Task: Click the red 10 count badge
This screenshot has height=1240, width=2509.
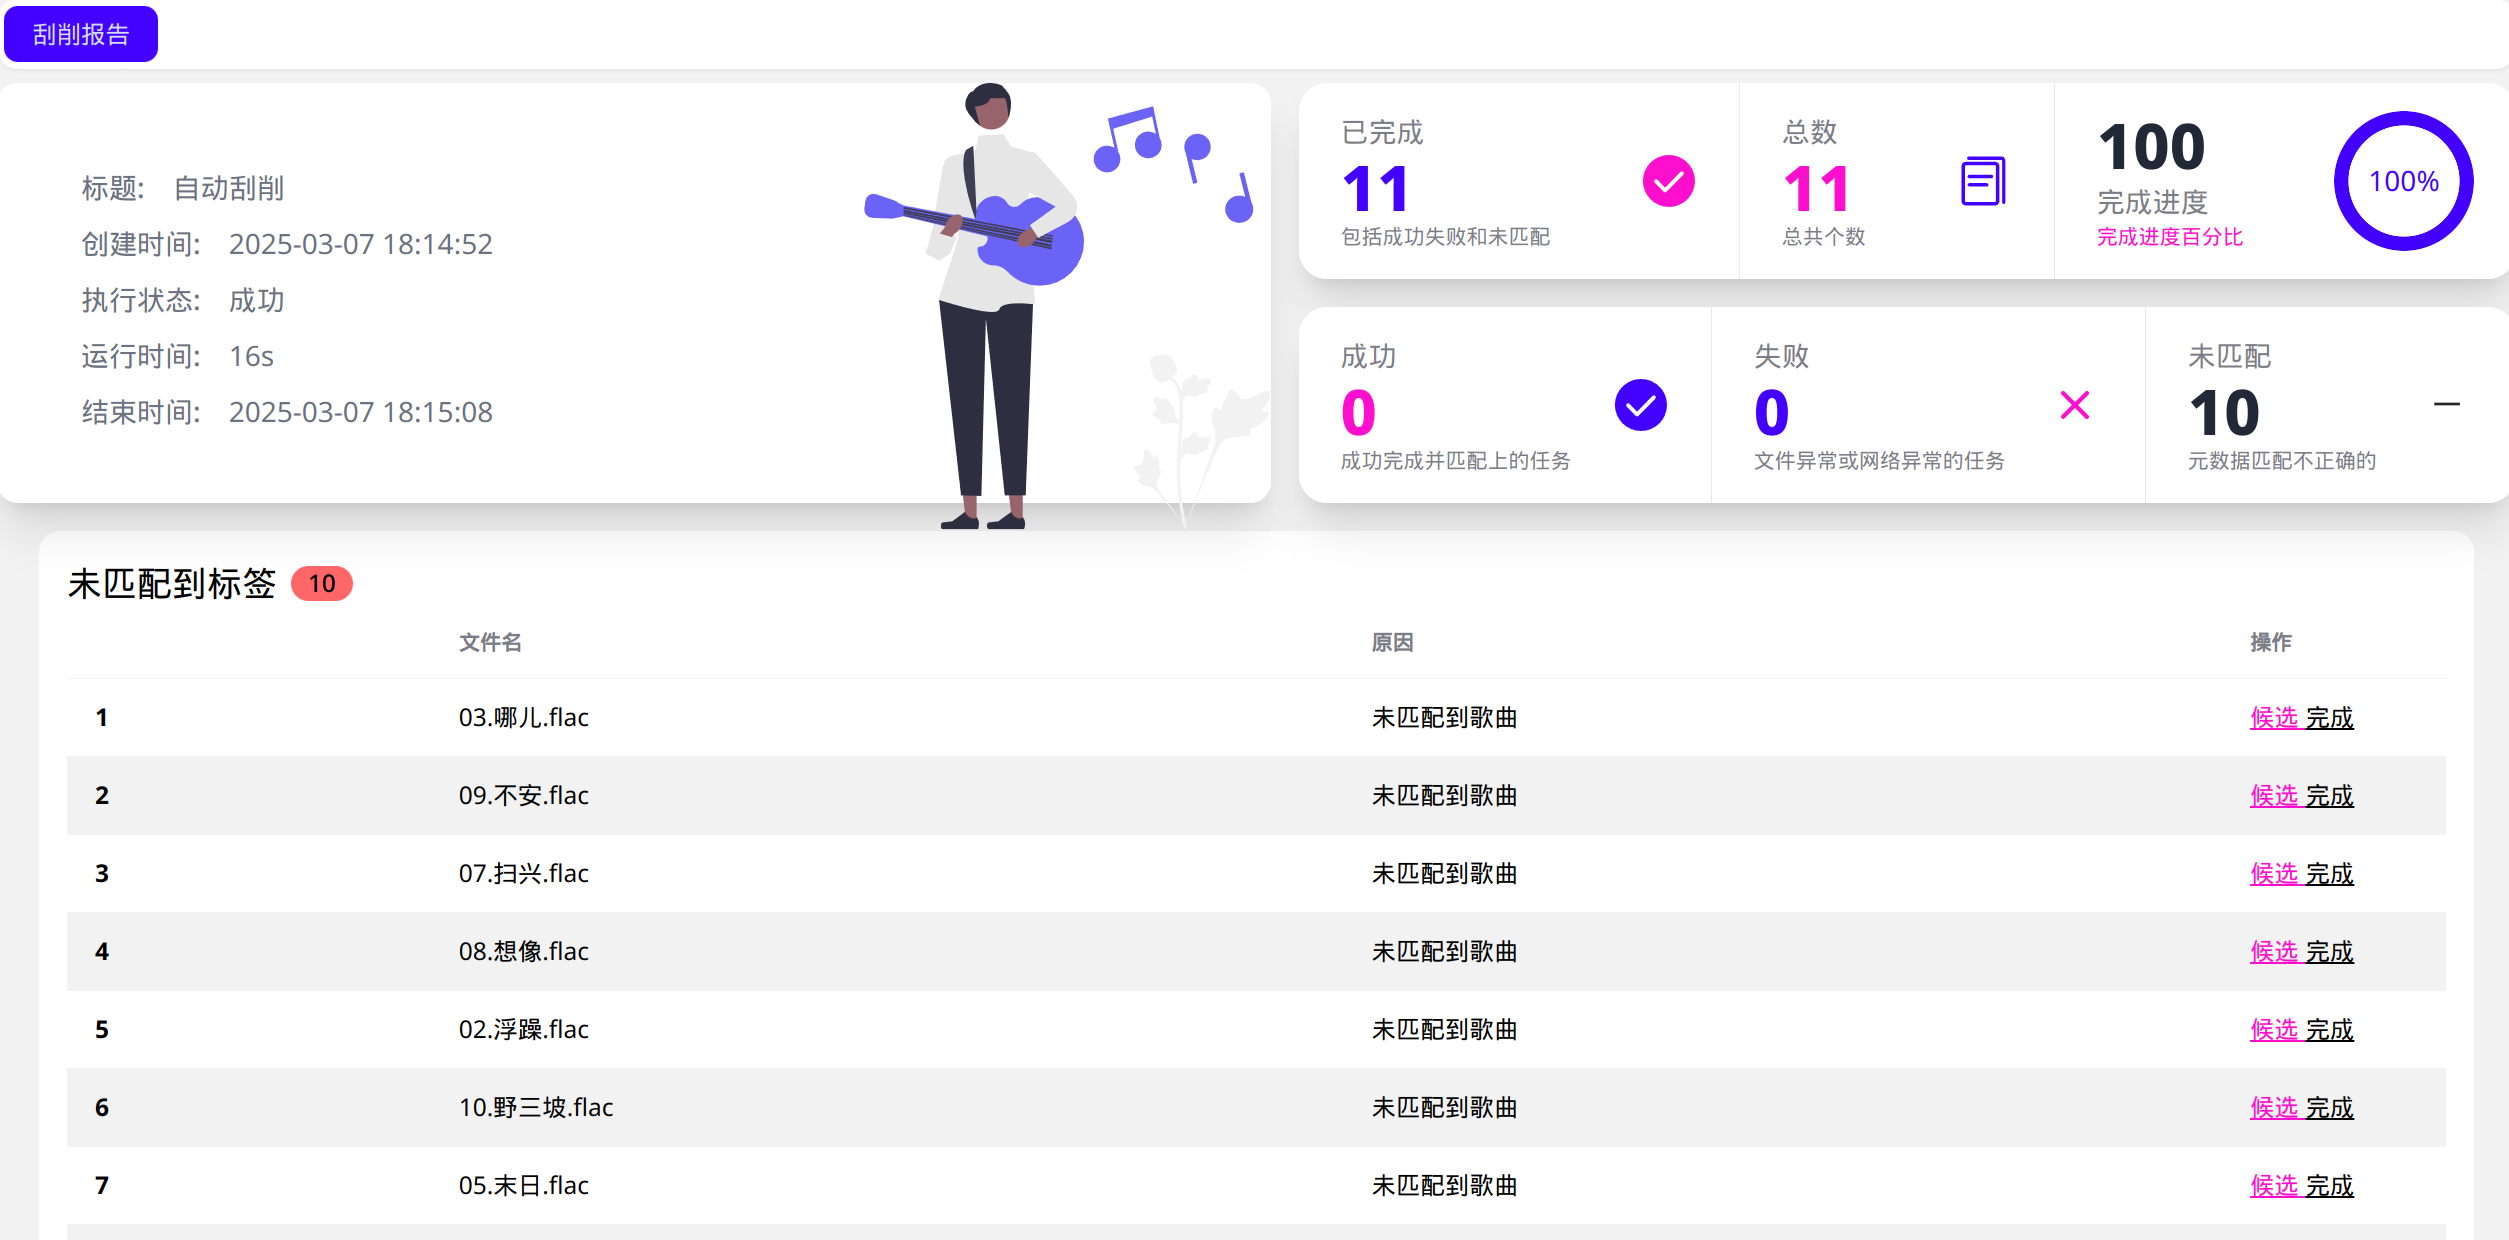Action: tap(321, 583)
